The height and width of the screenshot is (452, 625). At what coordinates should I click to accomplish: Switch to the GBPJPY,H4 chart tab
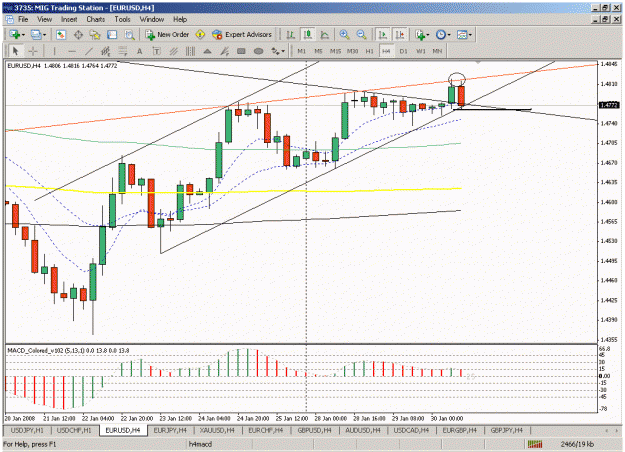(507, 430)
